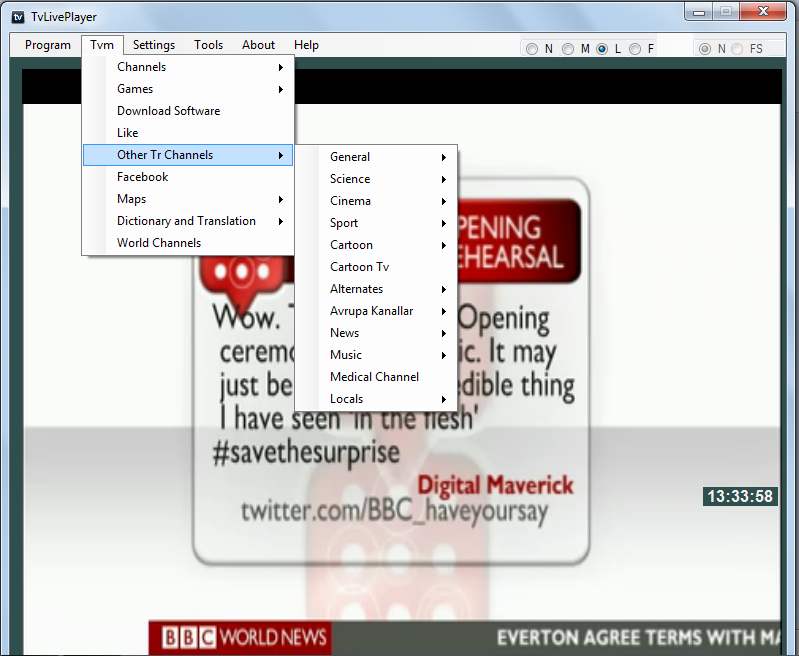The height and width of the screenshot is (656, 799).
Task: Choose Facebook from the Tvm menu
Action: 143,177
